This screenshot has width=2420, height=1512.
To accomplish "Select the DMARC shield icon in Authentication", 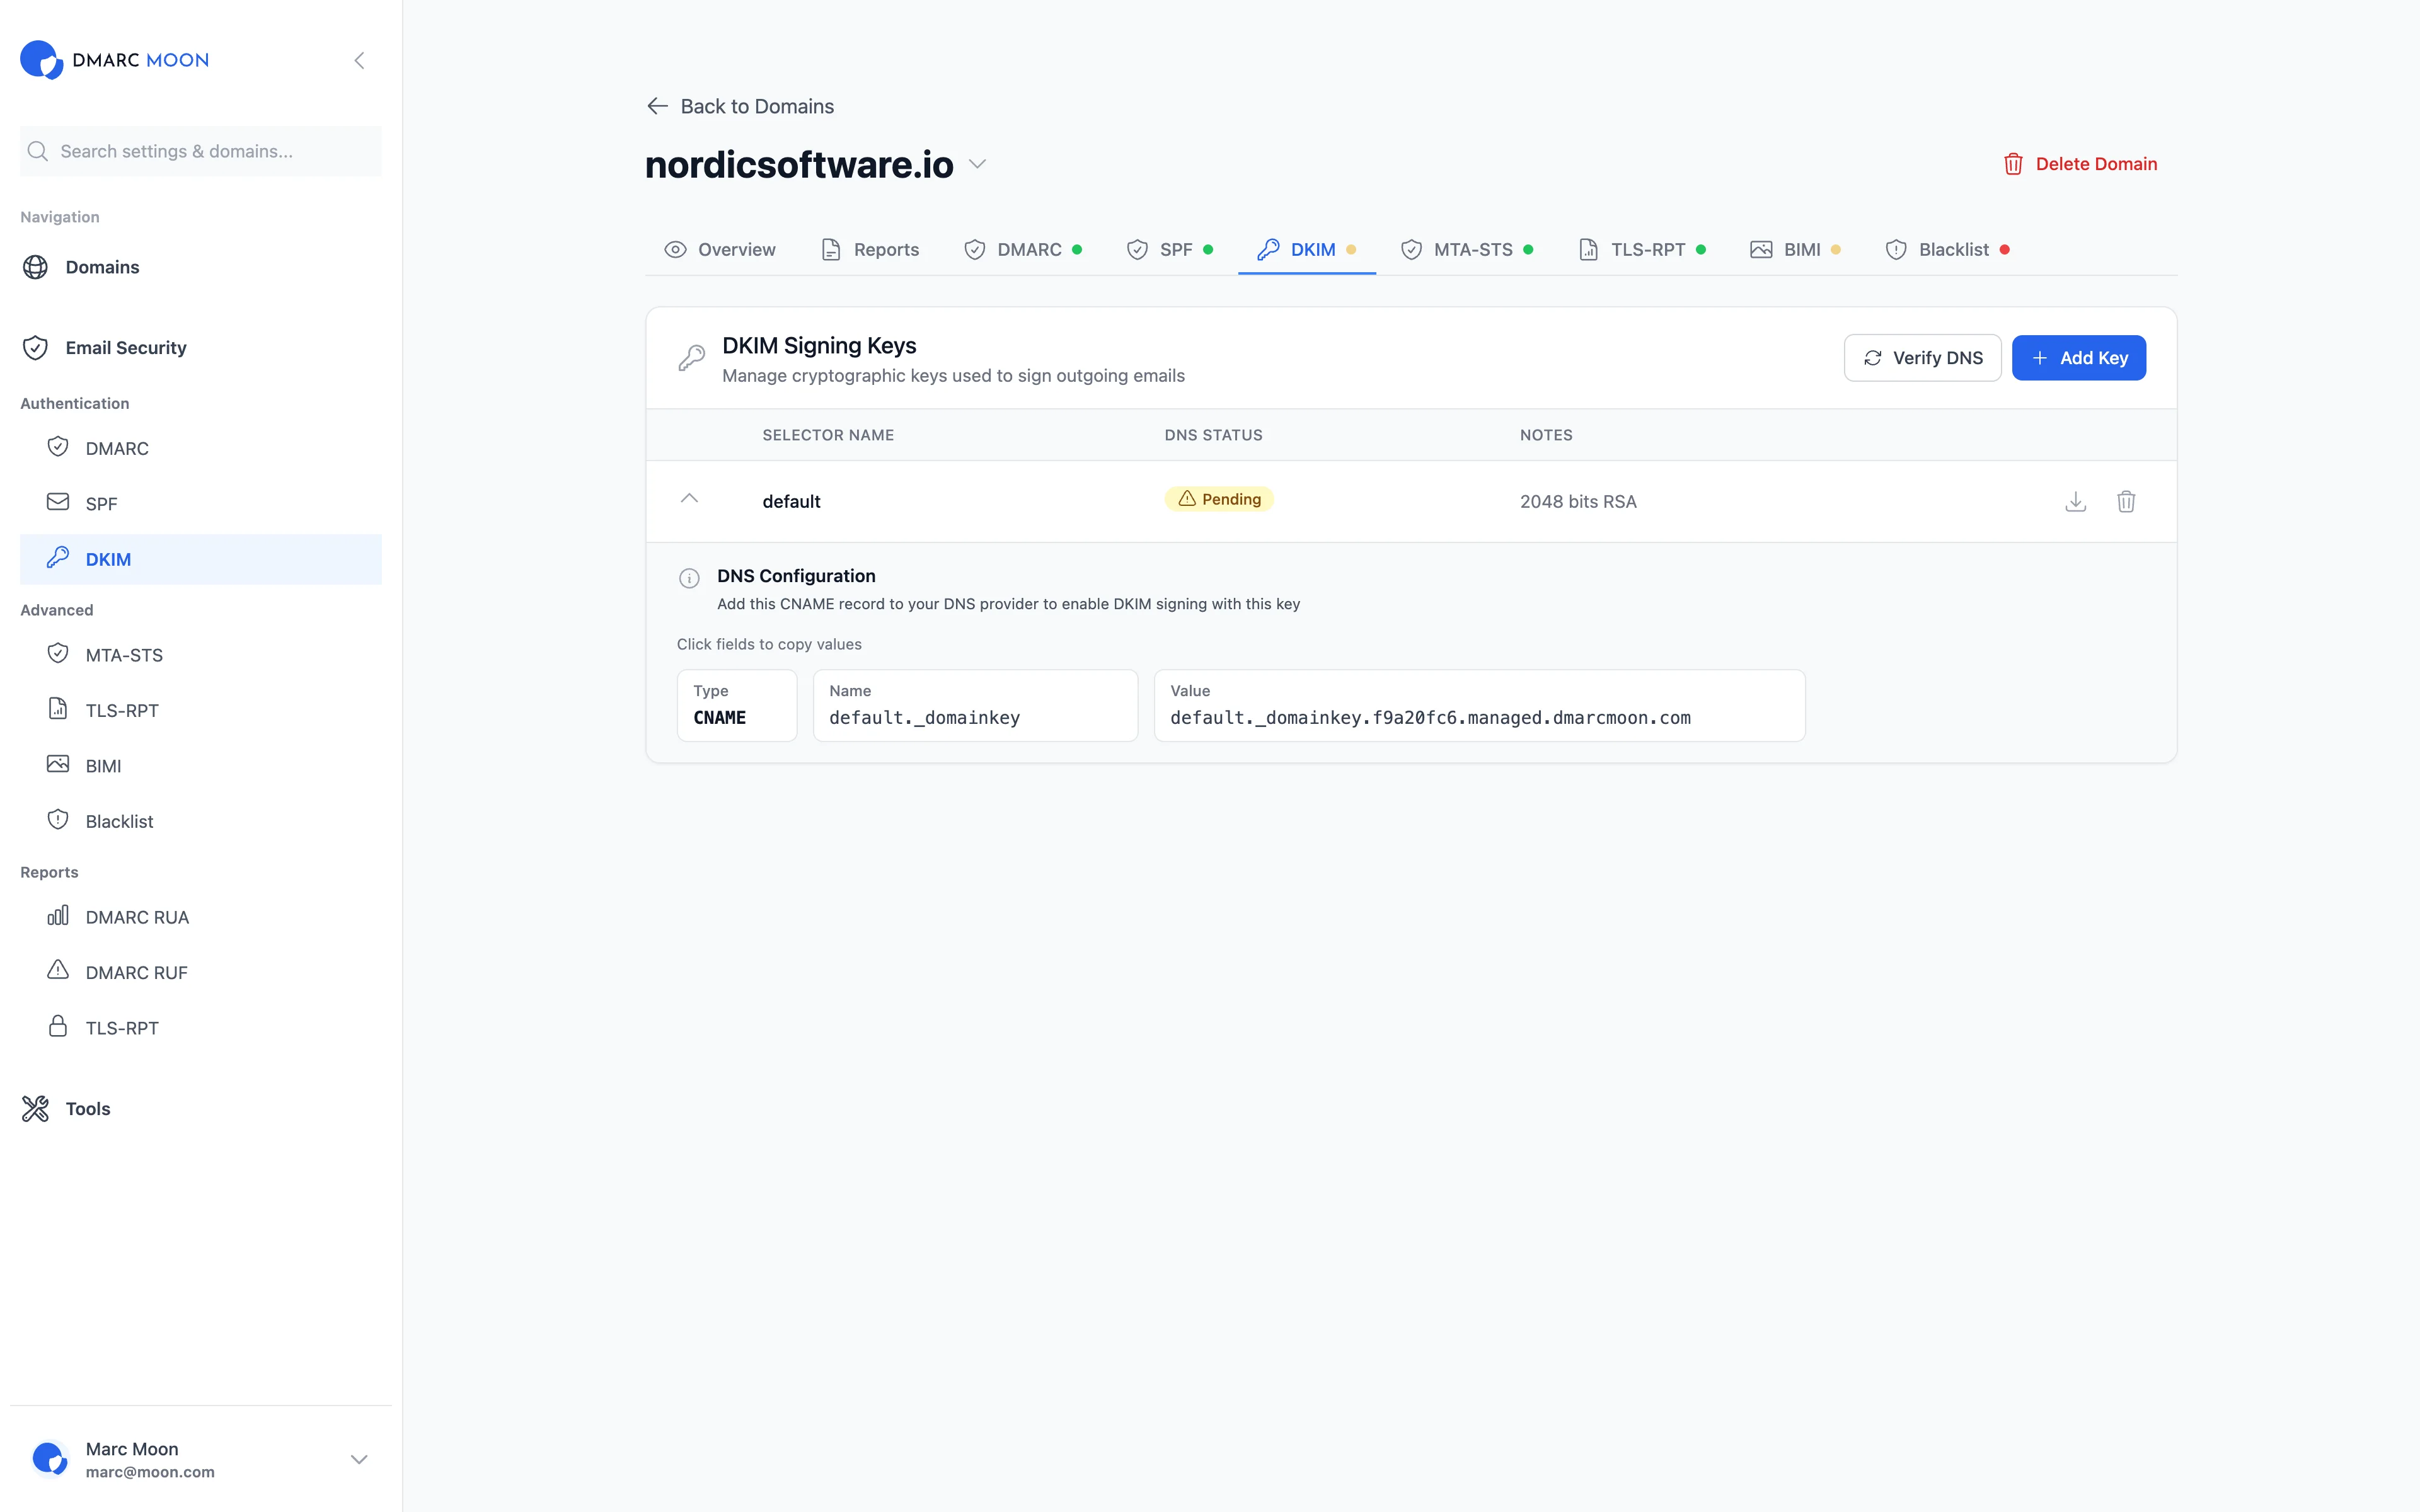I will pos(58,447).
